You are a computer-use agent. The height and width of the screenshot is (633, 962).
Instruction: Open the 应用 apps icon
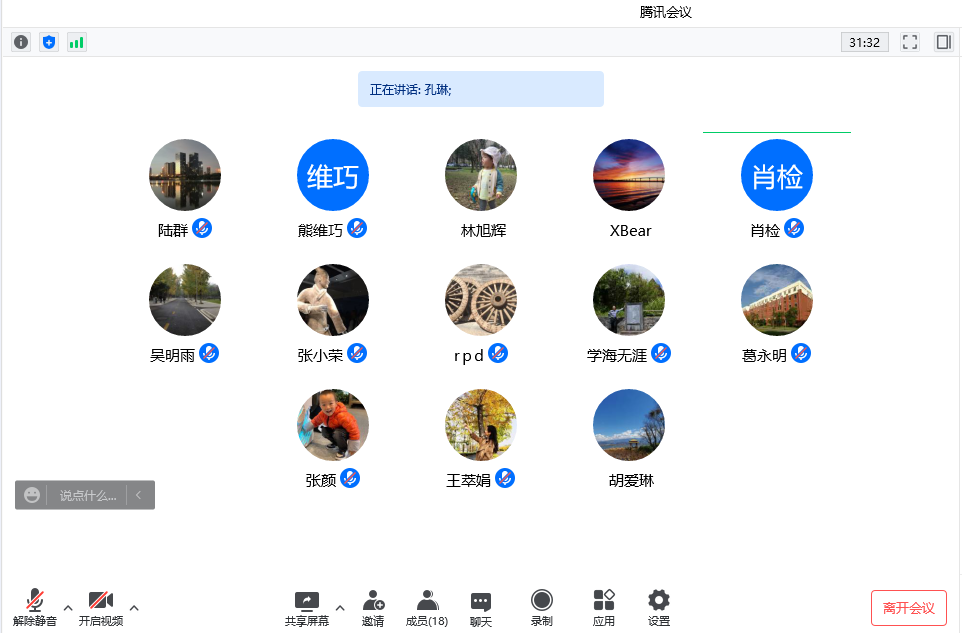pos(603,607)
